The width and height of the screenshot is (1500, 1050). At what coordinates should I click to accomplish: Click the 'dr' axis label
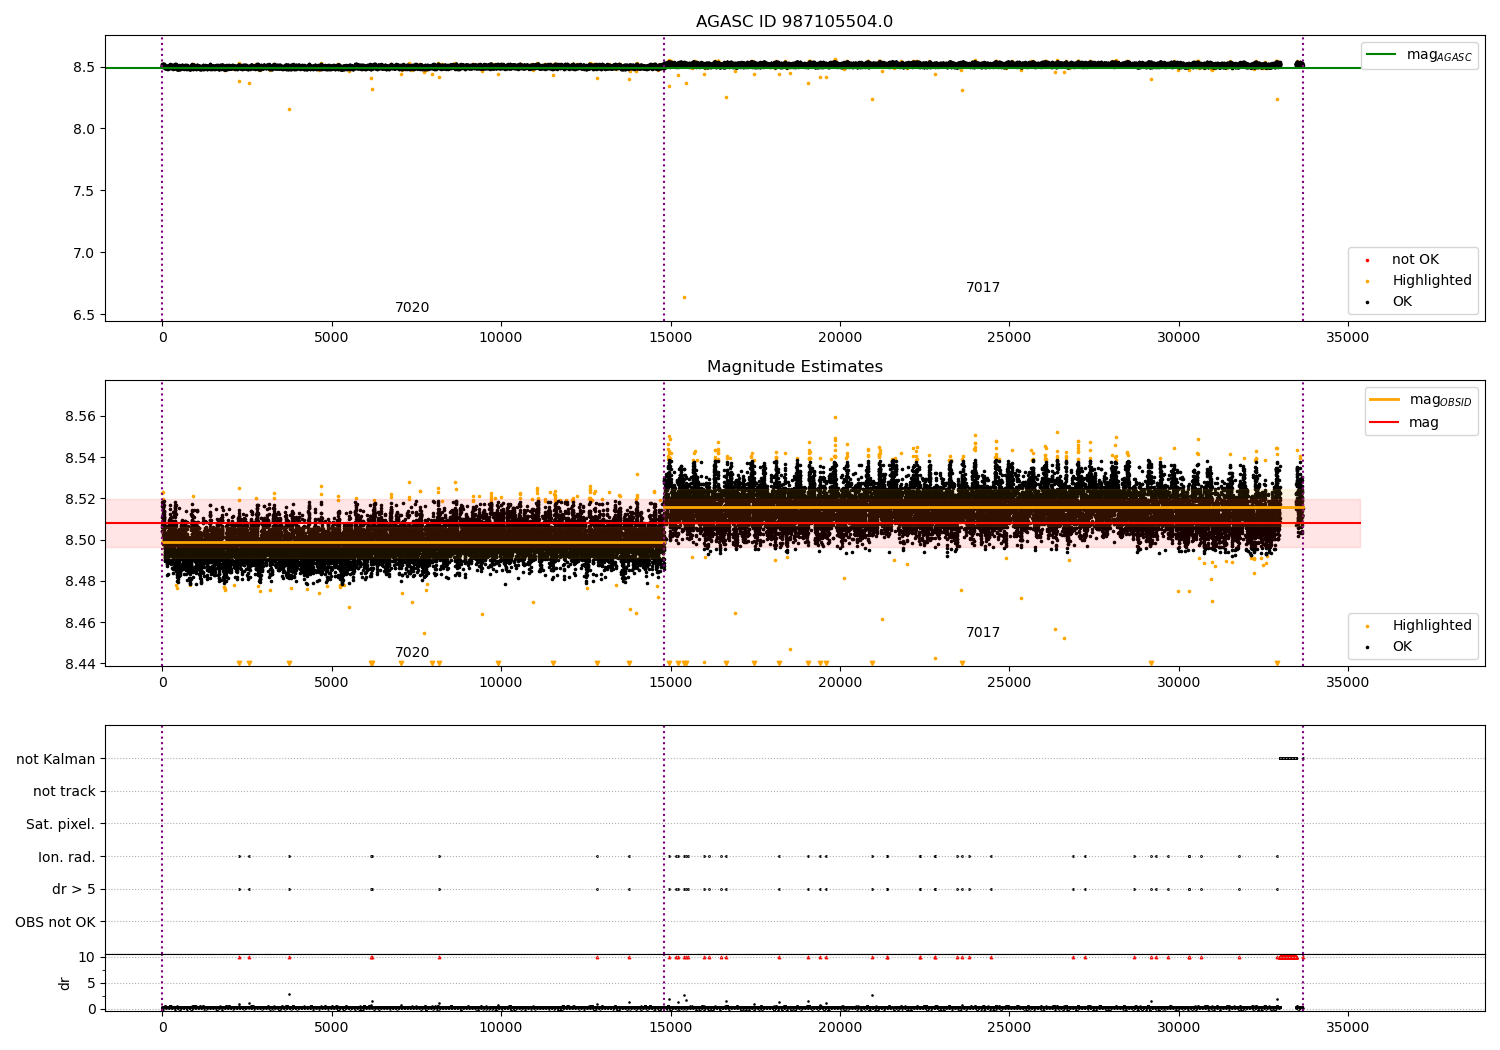click(x=65, y=983)
